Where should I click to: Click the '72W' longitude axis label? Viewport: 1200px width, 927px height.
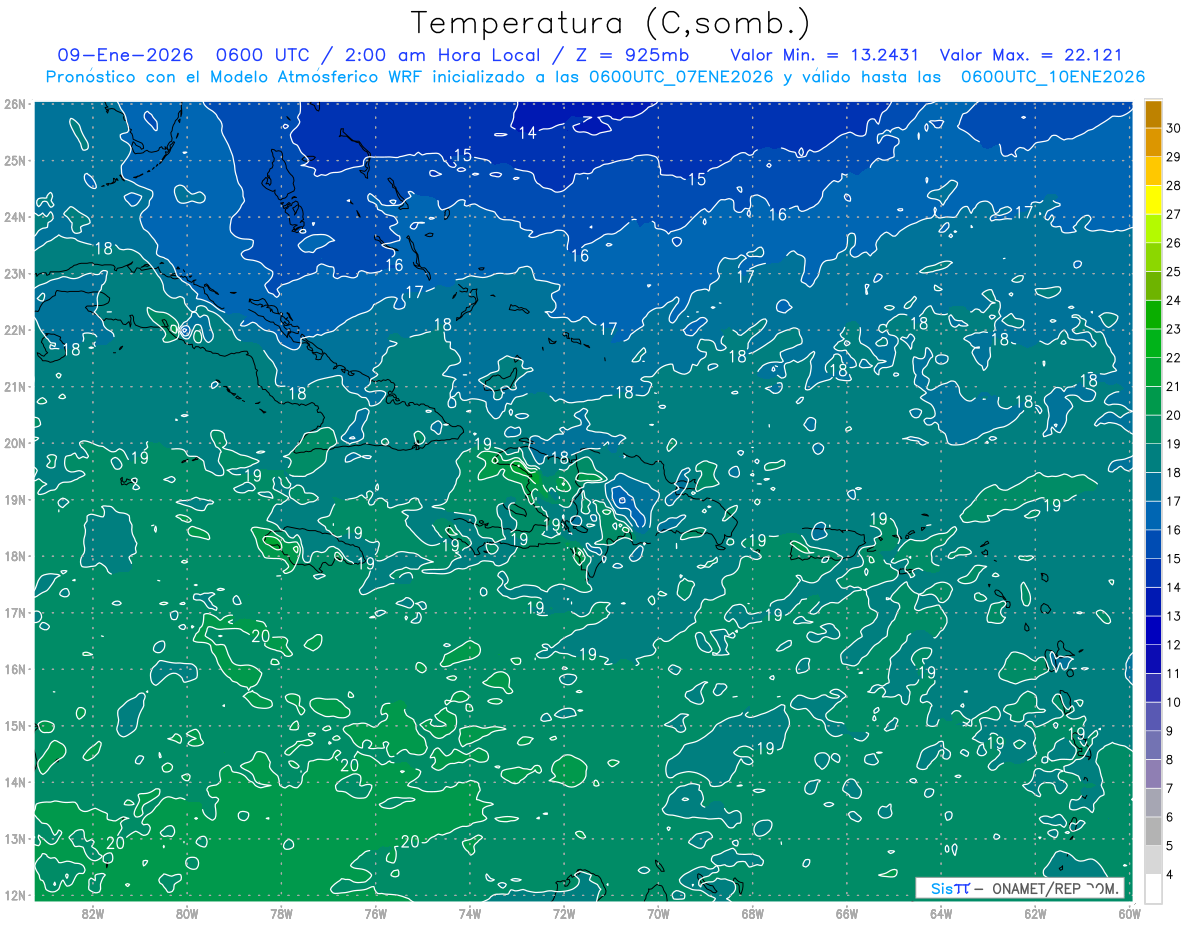click(x=564, y=913)
